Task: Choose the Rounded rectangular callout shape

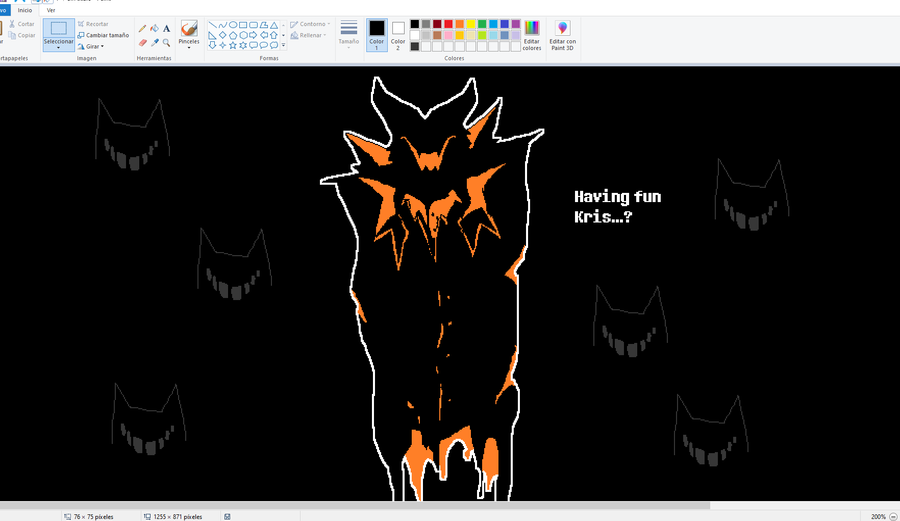Action: 253,45
